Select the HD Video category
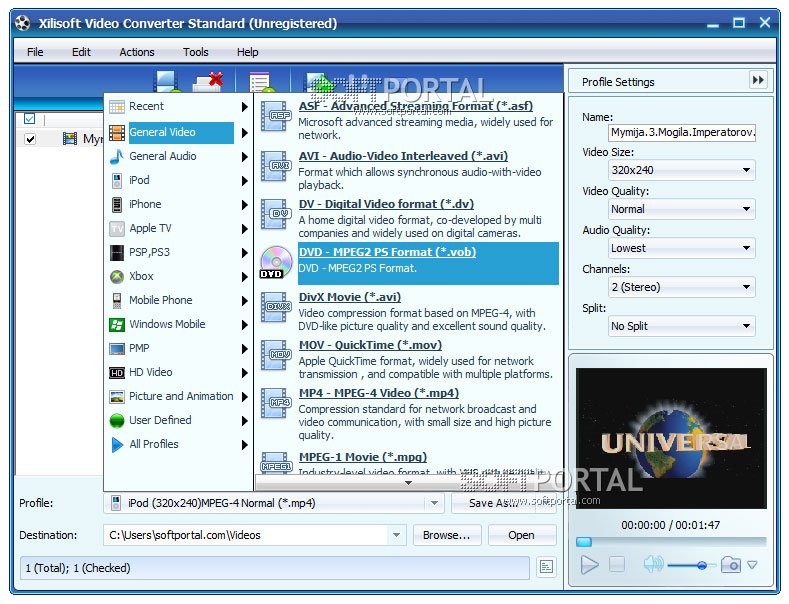Viewport: 789px width, 604px height. (x=179, y=372)
